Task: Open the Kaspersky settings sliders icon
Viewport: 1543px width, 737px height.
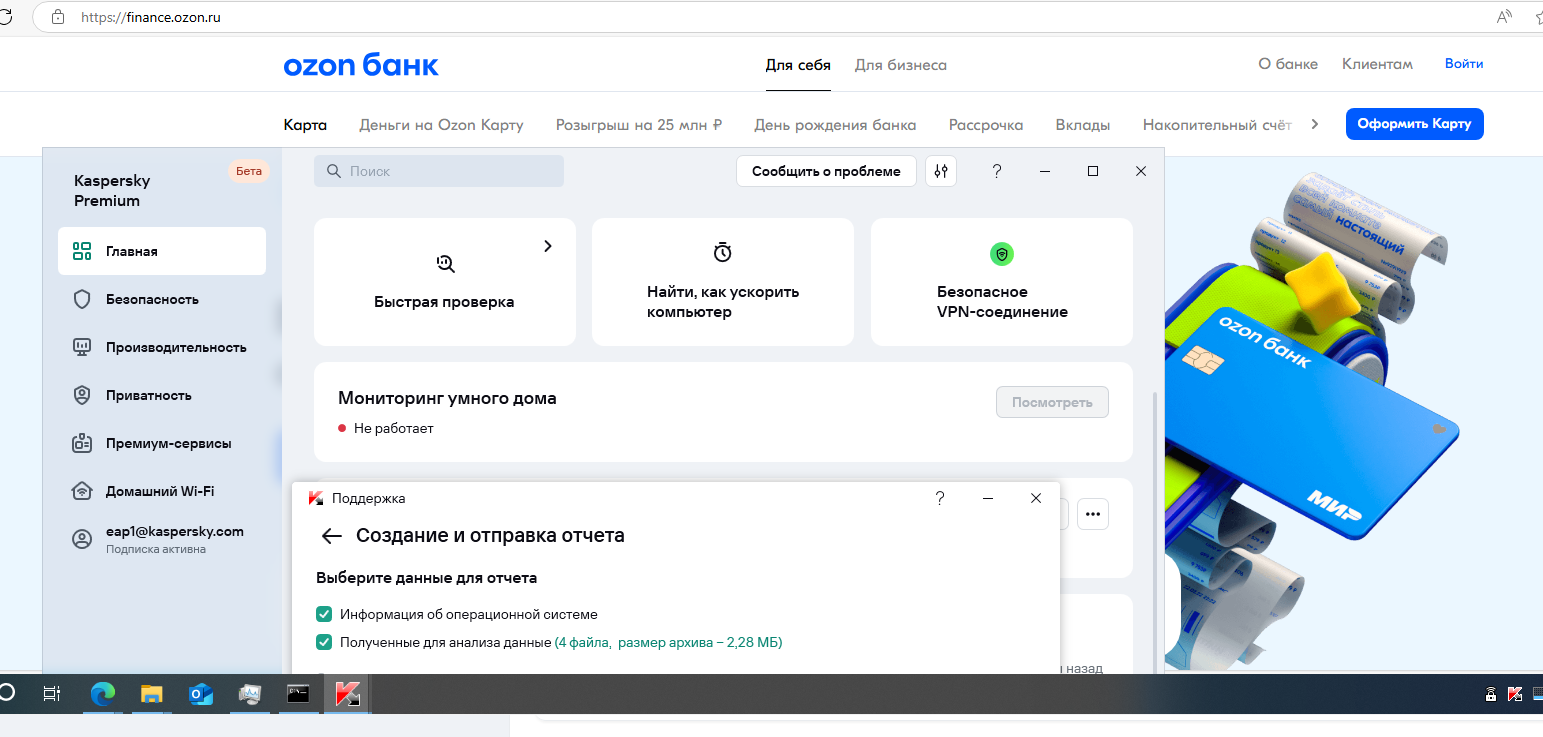Action: (x=941, y=171)
